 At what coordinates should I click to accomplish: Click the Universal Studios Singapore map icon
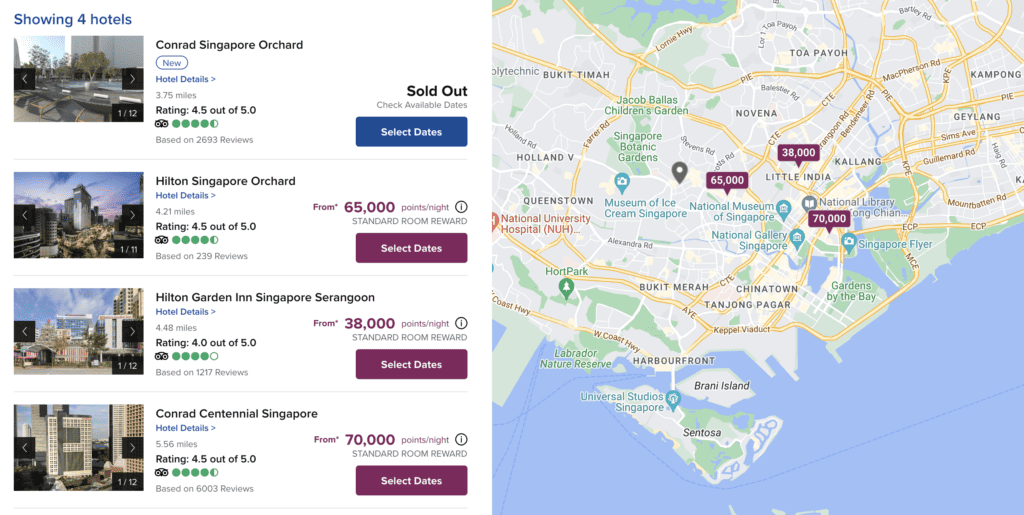pyautogui.click(x=674, y=399)
